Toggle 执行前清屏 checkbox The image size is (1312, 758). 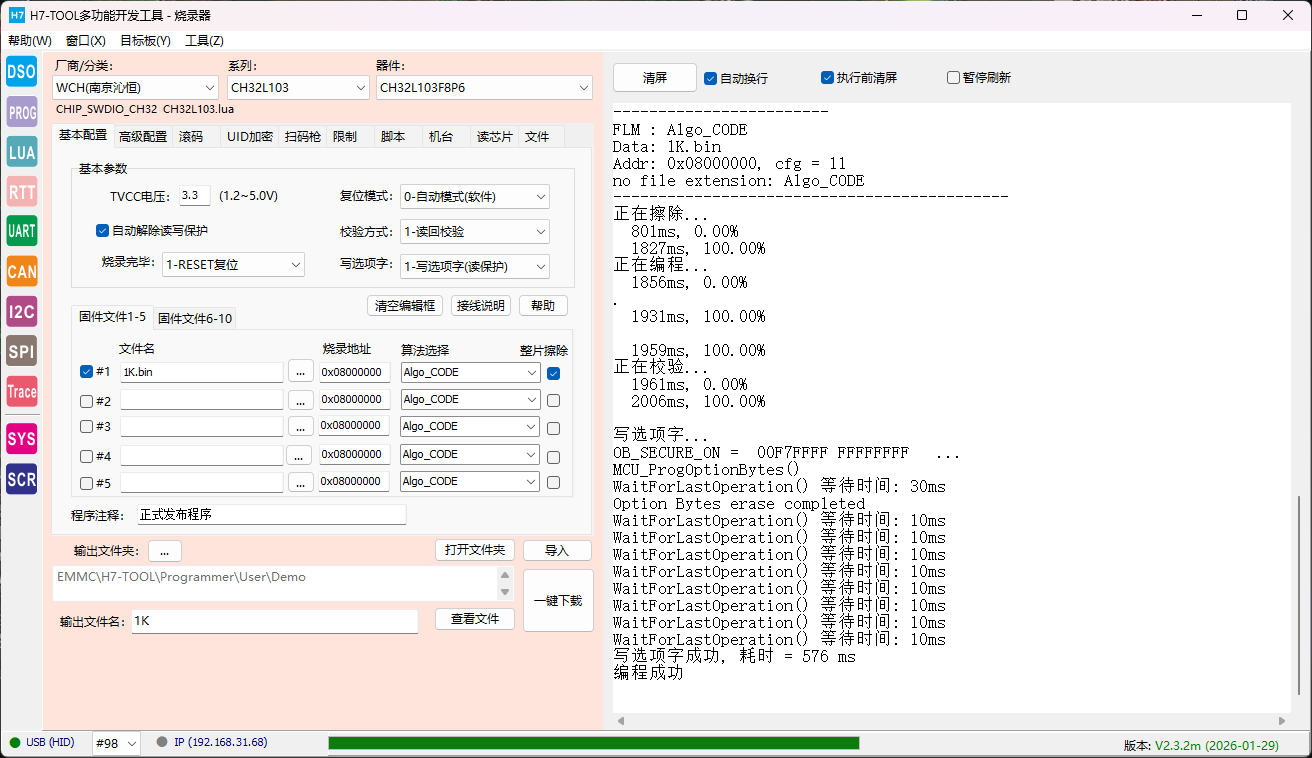click(x=827, y=77)
